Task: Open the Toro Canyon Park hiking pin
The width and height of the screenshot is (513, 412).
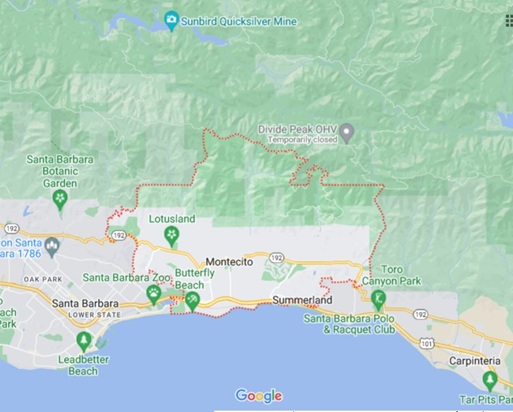Action: (x=378, y=299)
